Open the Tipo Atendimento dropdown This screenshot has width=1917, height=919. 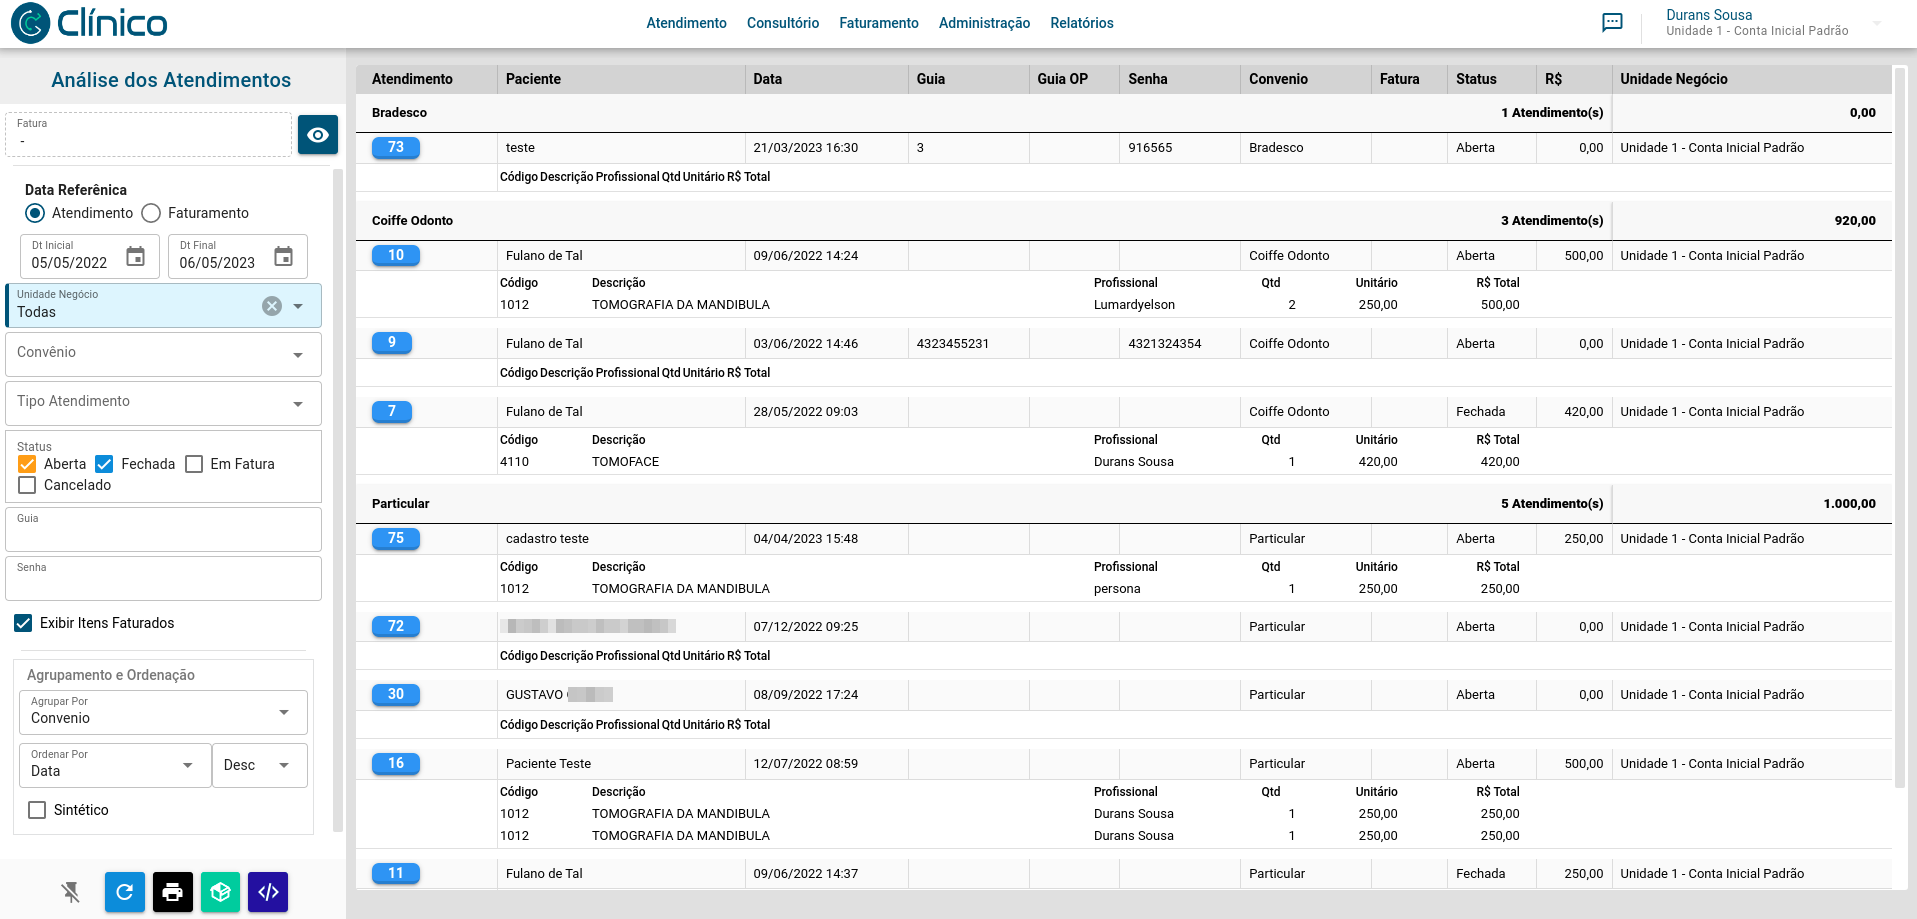(x=297, y=404)
